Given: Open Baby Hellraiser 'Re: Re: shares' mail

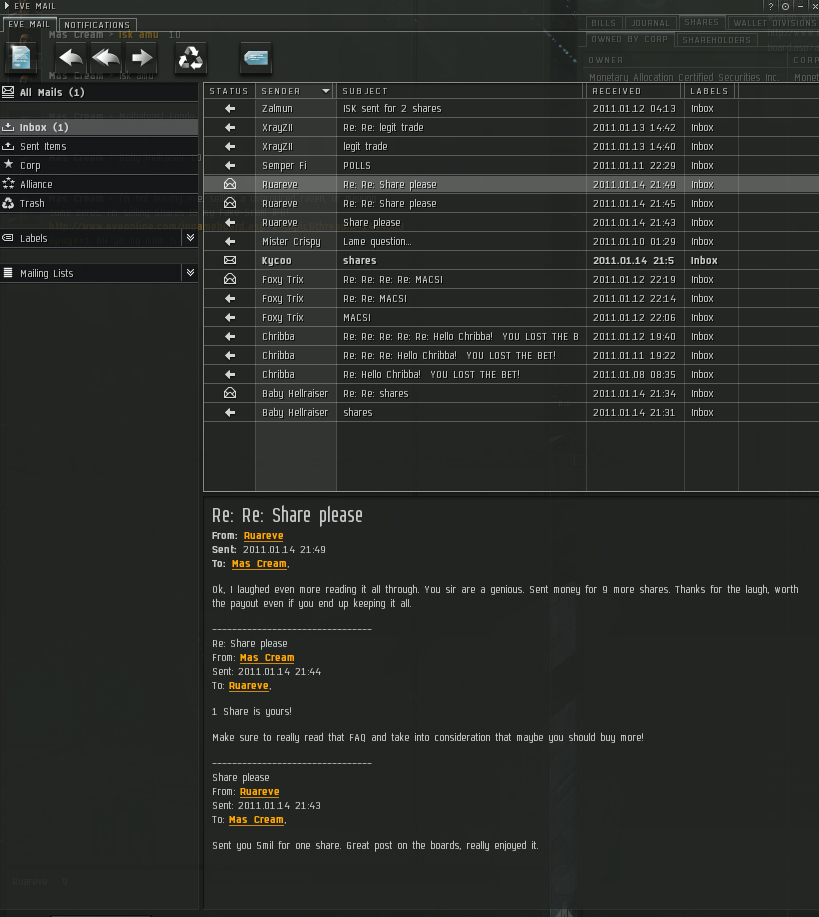Looking at the screenshot, I should click(x=511, y=394).
